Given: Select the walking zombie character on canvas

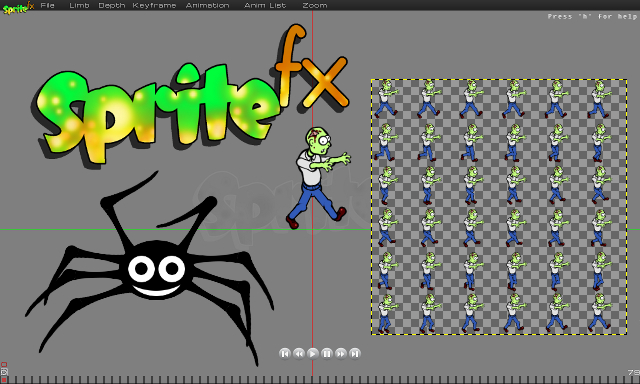Looking at the screenshot, I should point(319,178).
